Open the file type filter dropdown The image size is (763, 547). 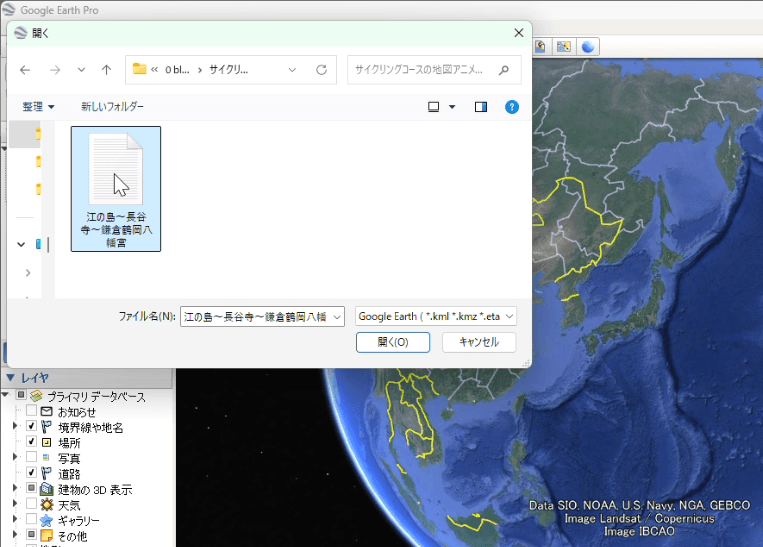pos(436,316)
